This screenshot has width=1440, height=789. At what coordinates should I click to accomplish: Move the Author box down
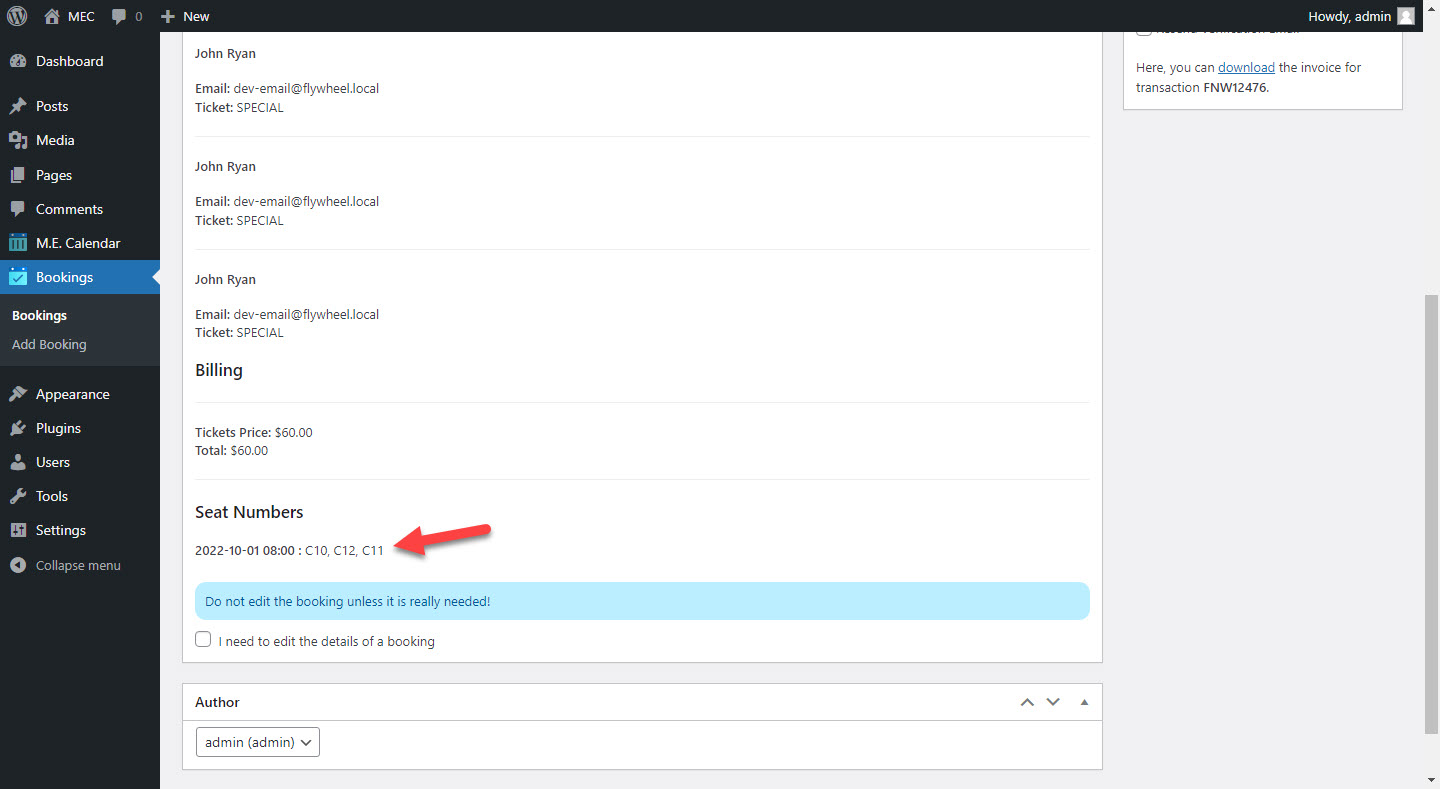(x=1053, y=702)
